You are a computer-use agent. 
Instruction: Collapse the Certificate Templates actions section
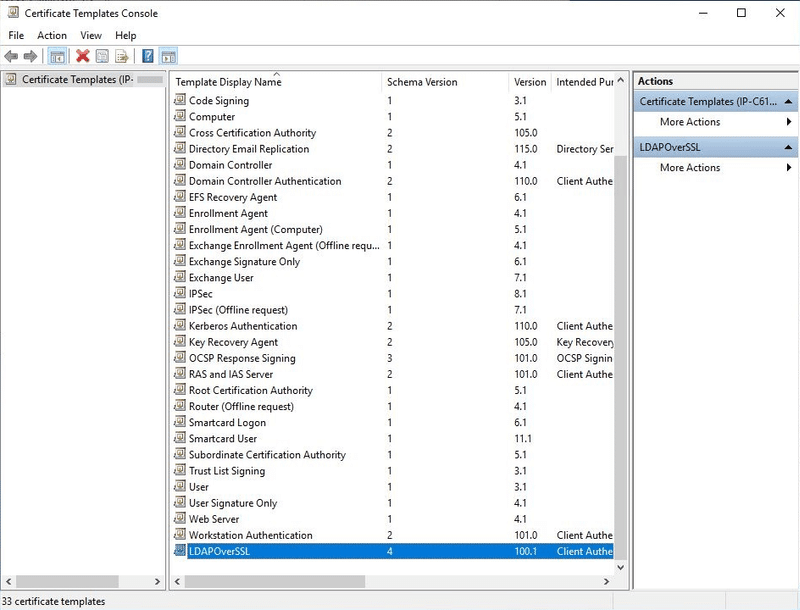click(788, 101)
